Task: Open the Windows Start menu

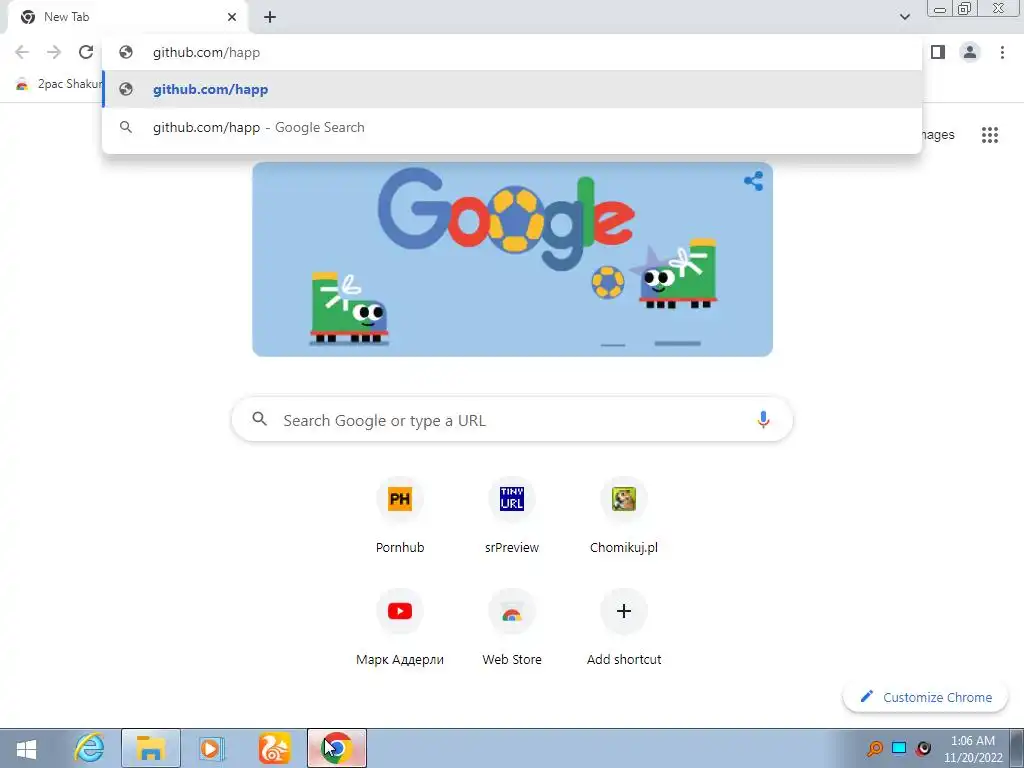Action: tap(26, 748)
